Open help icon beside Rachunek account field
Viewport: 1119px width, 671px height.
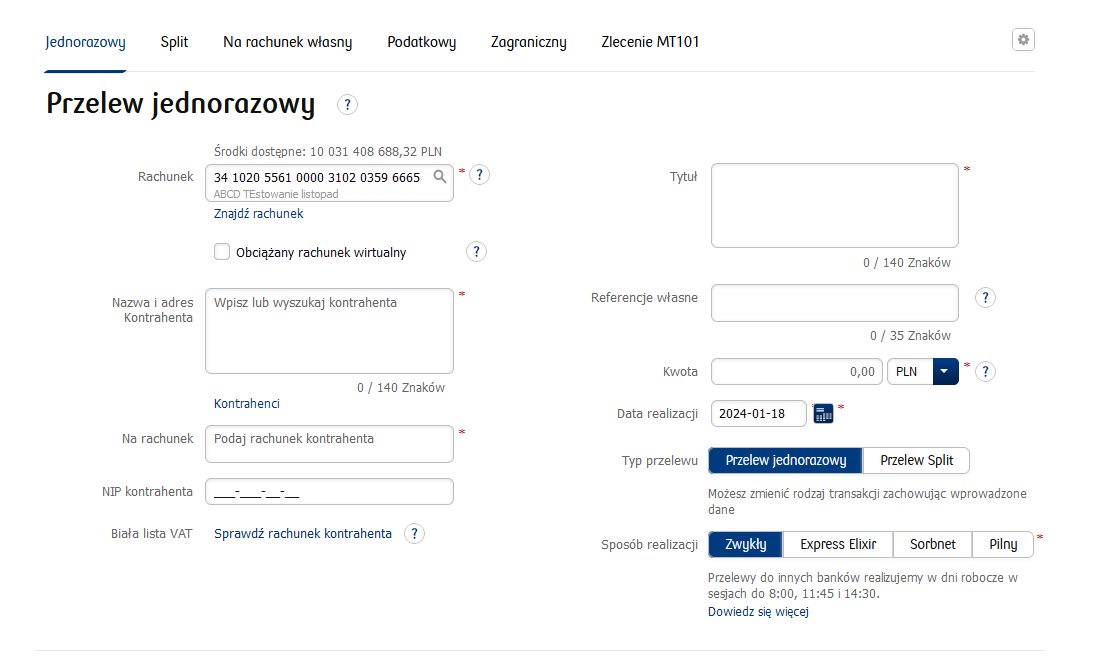[479, 175]
